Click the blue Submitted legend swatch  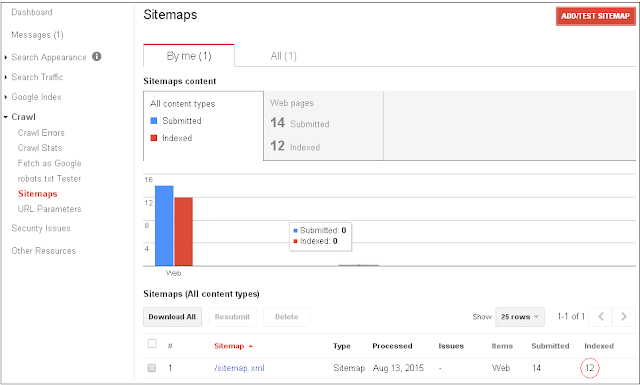click(x=154, y=121)
